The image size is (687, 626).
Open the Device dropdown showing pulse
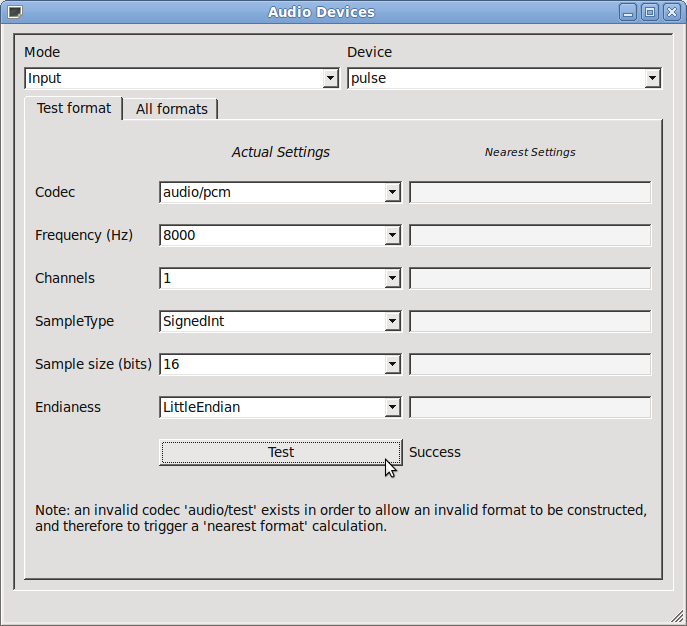[504, 78]
